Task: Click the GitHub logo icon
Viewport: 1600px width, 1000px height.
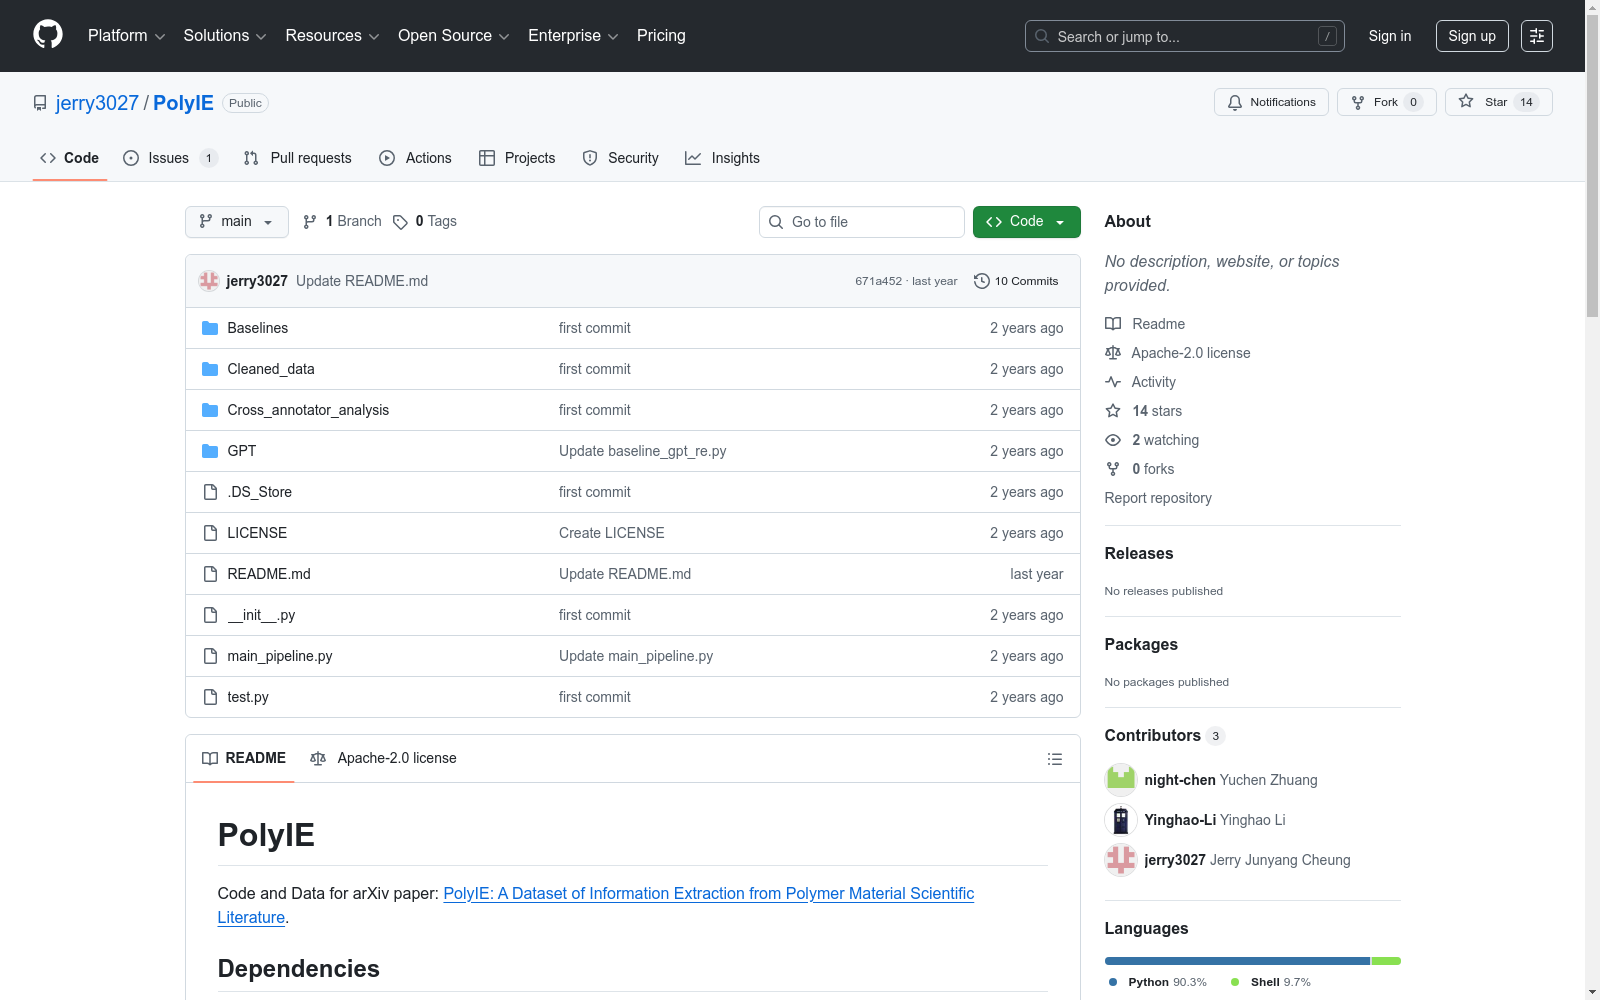Action: (x=48, y=35)
